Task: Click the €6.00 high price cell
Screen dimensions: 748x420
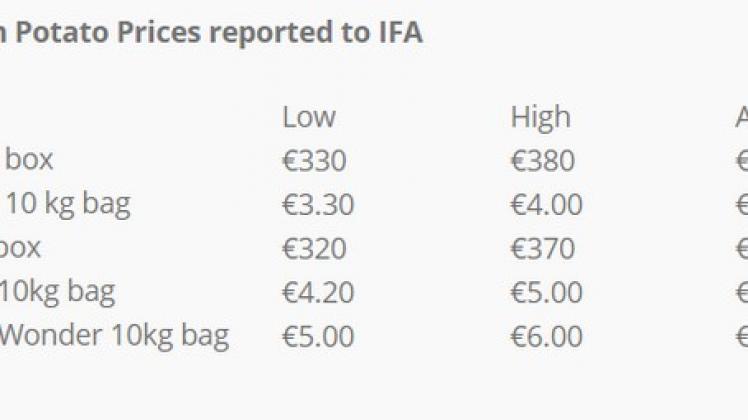Action: [546, 336]
